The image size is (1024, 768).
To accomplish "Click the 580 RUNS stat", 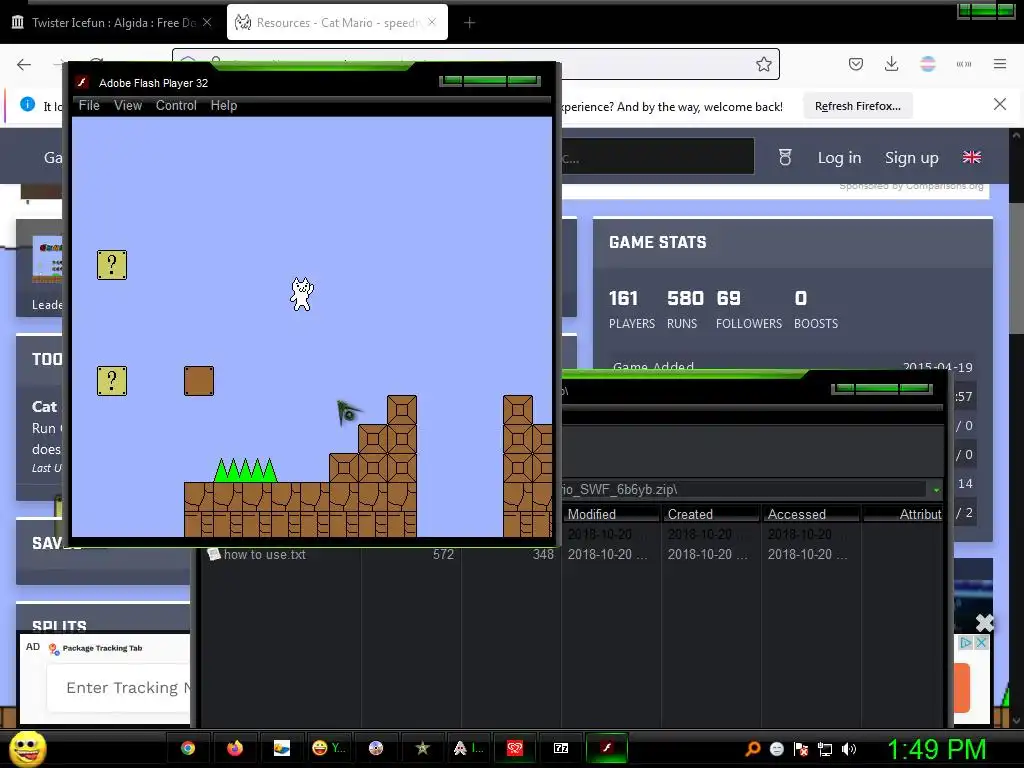I will click(684, 310).
